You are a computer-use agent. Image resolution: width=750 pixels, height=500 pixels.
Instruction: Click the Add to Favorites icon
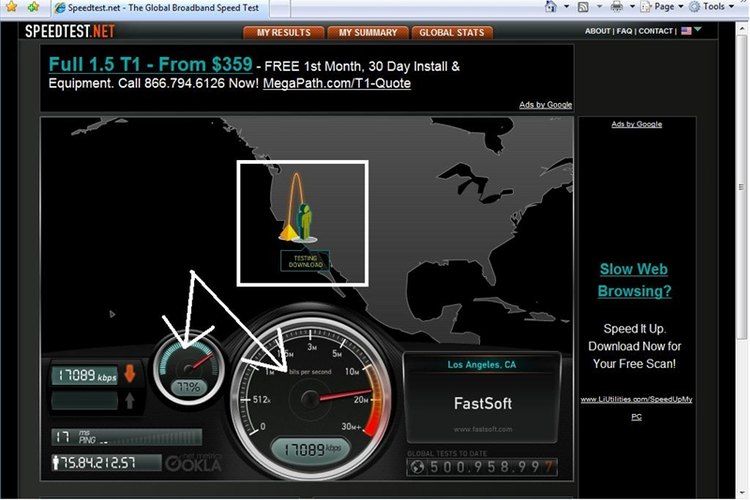coord(33,7)
